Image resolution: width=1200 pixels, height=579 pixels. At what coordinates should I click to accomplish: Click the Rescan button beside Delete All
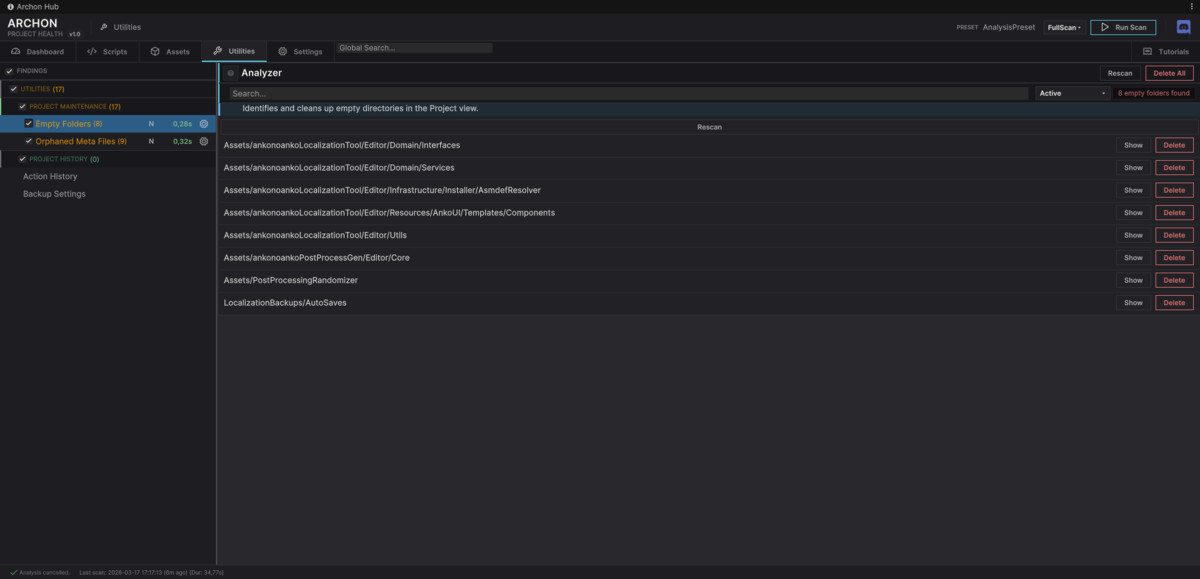[1120, 73]
